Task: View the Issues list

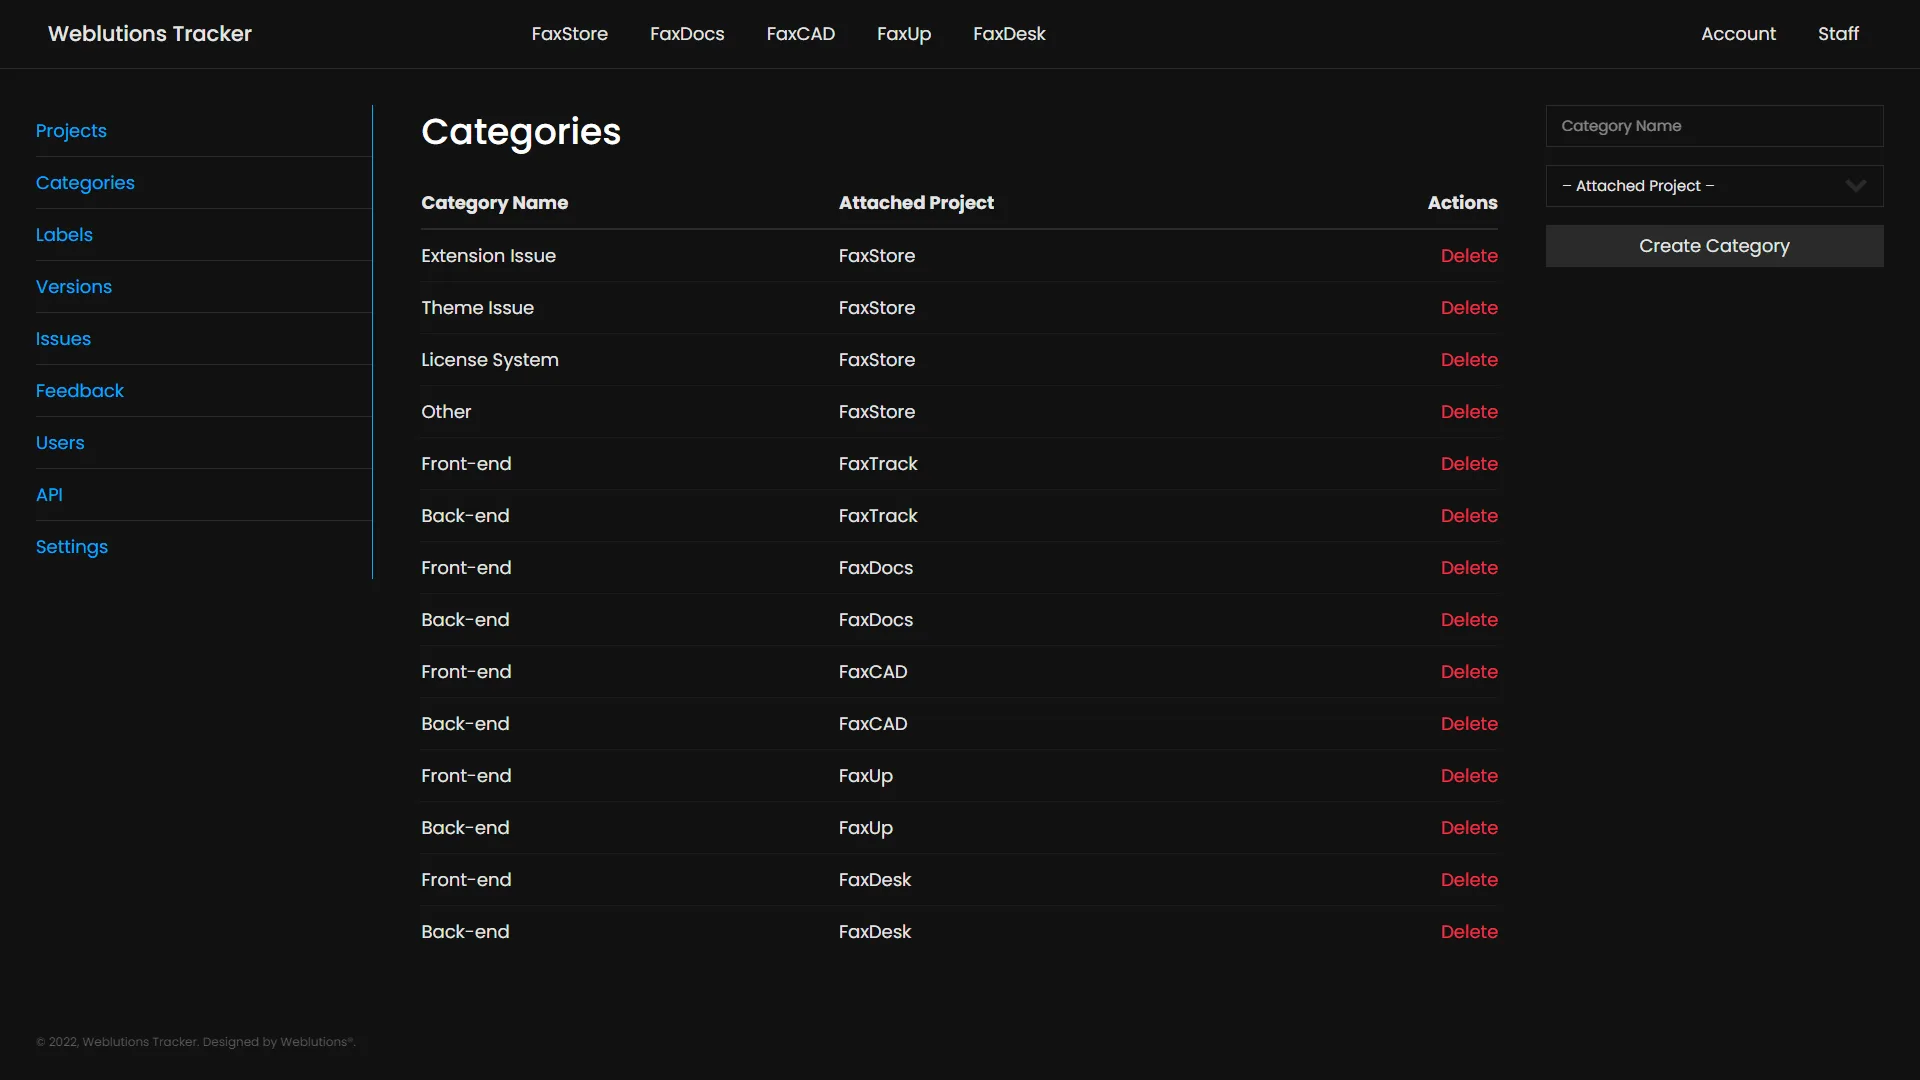Action: tap(63, 338)
